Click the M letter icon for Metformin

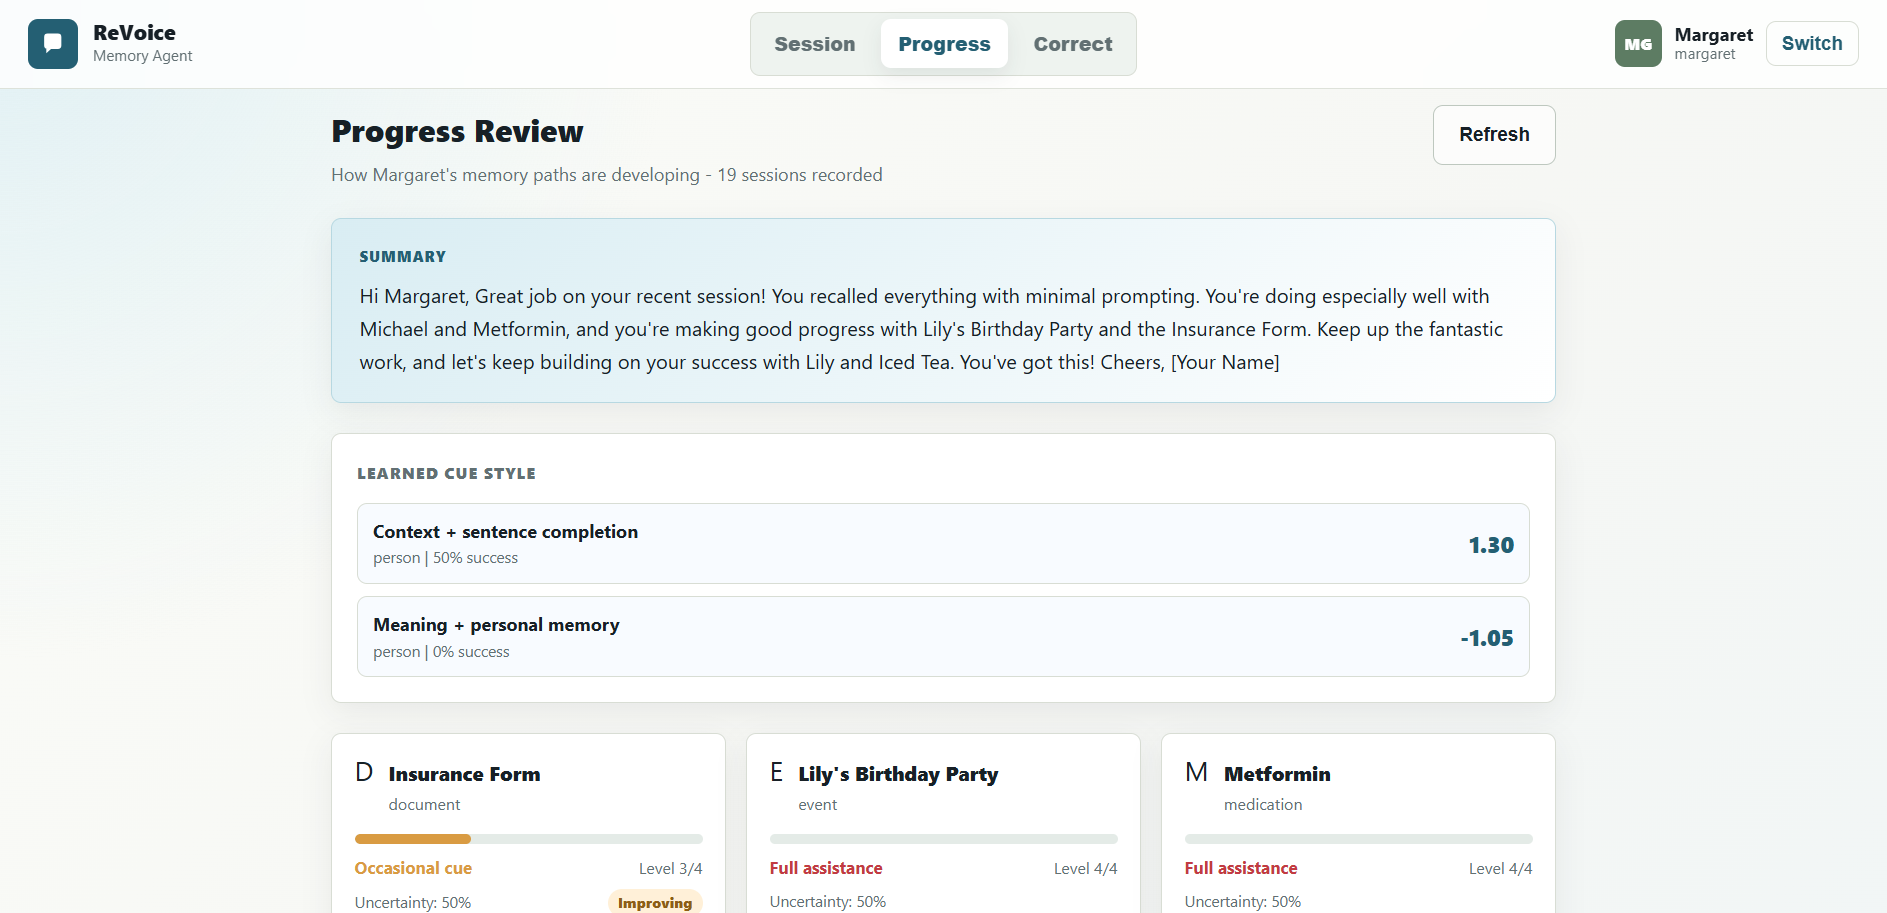pyautogui.click(x=1196, y=773)
